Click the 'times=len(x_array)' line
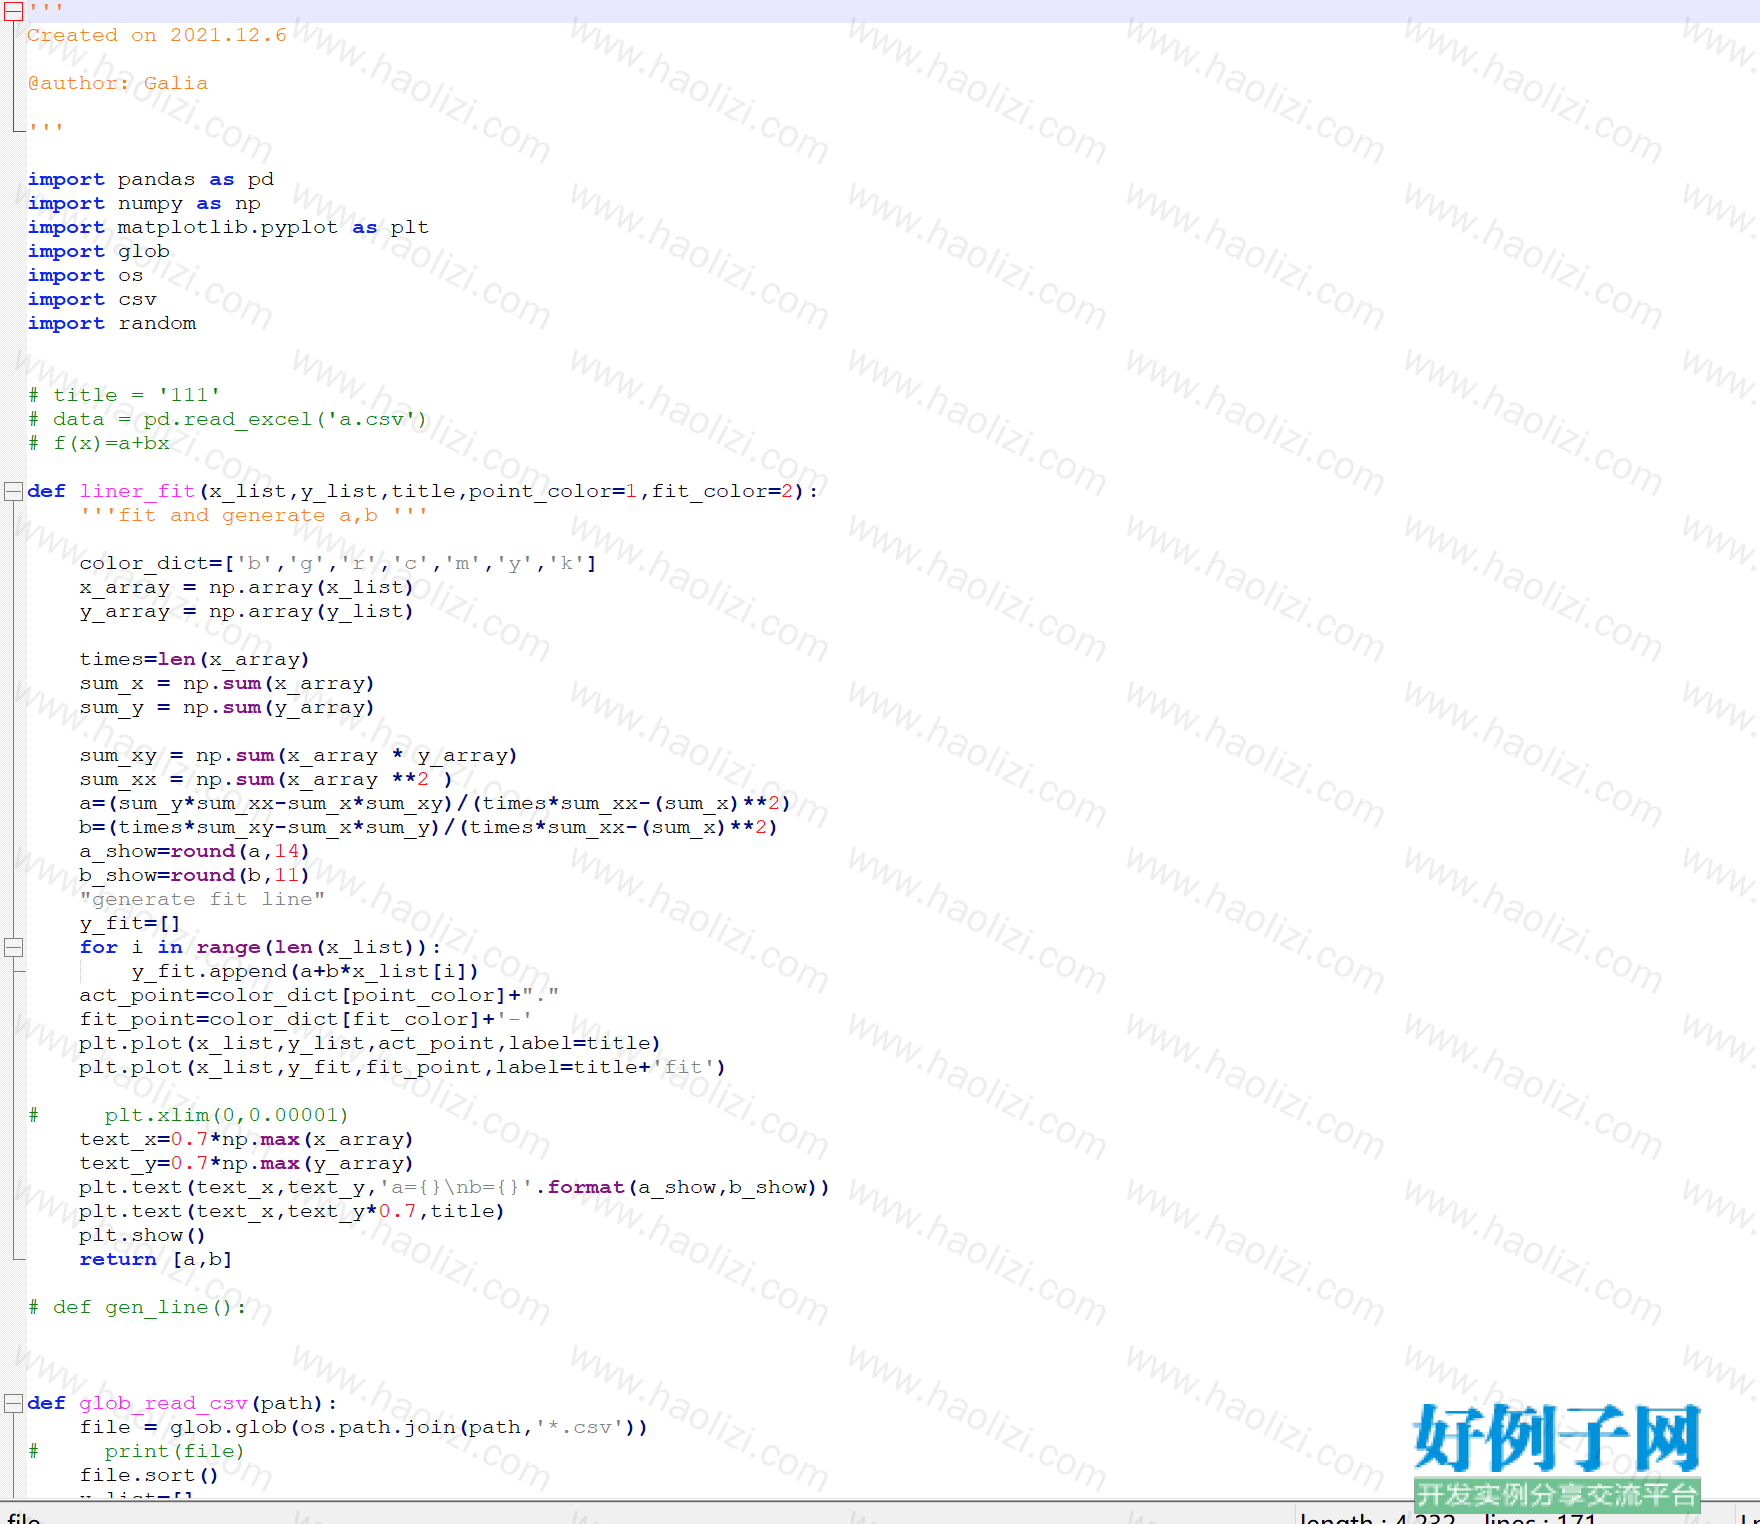Viewport: 1760px width, 1524px height. pos(195,659)
